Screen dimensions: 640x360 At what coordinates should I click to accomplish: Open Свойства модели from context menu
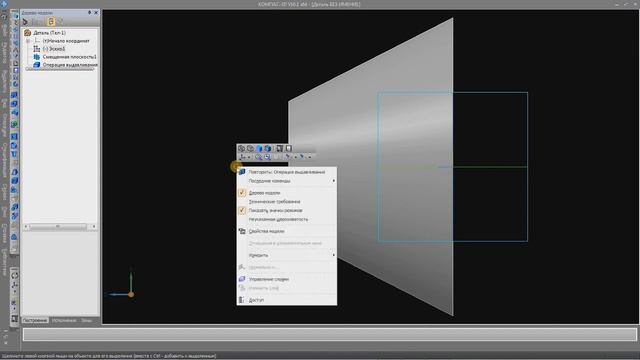(x=287, y=231)
